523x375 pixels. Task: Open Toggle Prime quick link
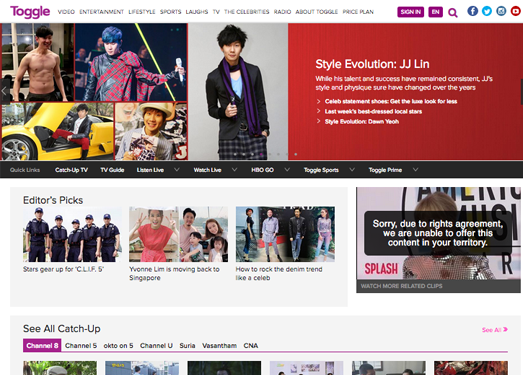pos(385,170)
